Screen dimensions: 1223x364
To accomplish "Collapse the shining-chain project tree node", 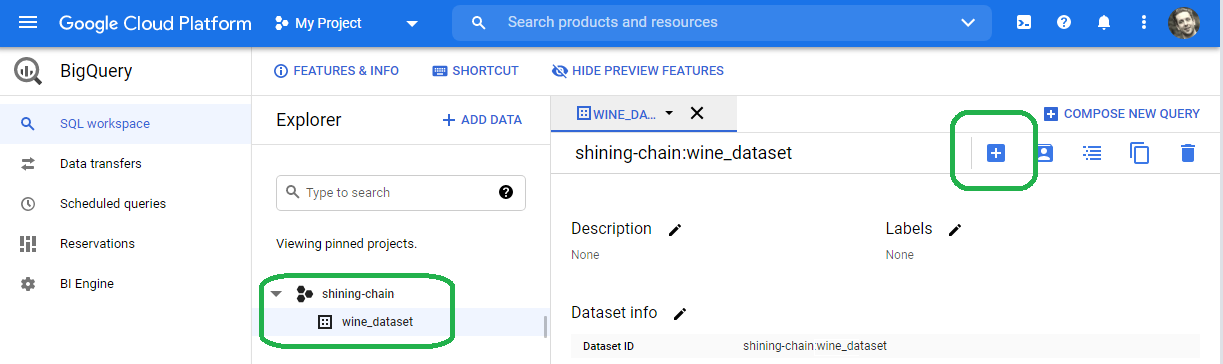I will (x=276, y=294).
